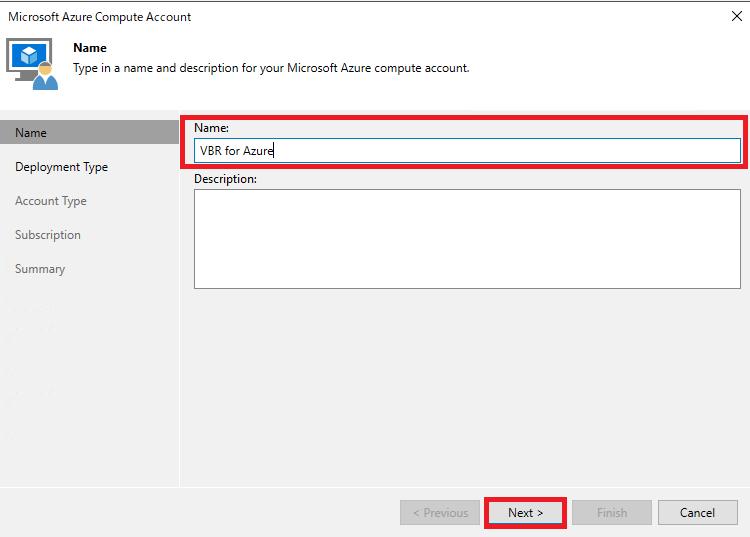Click the Azure compute account wizard icon
The image size is (750, 537).
(x=32, y=64)
